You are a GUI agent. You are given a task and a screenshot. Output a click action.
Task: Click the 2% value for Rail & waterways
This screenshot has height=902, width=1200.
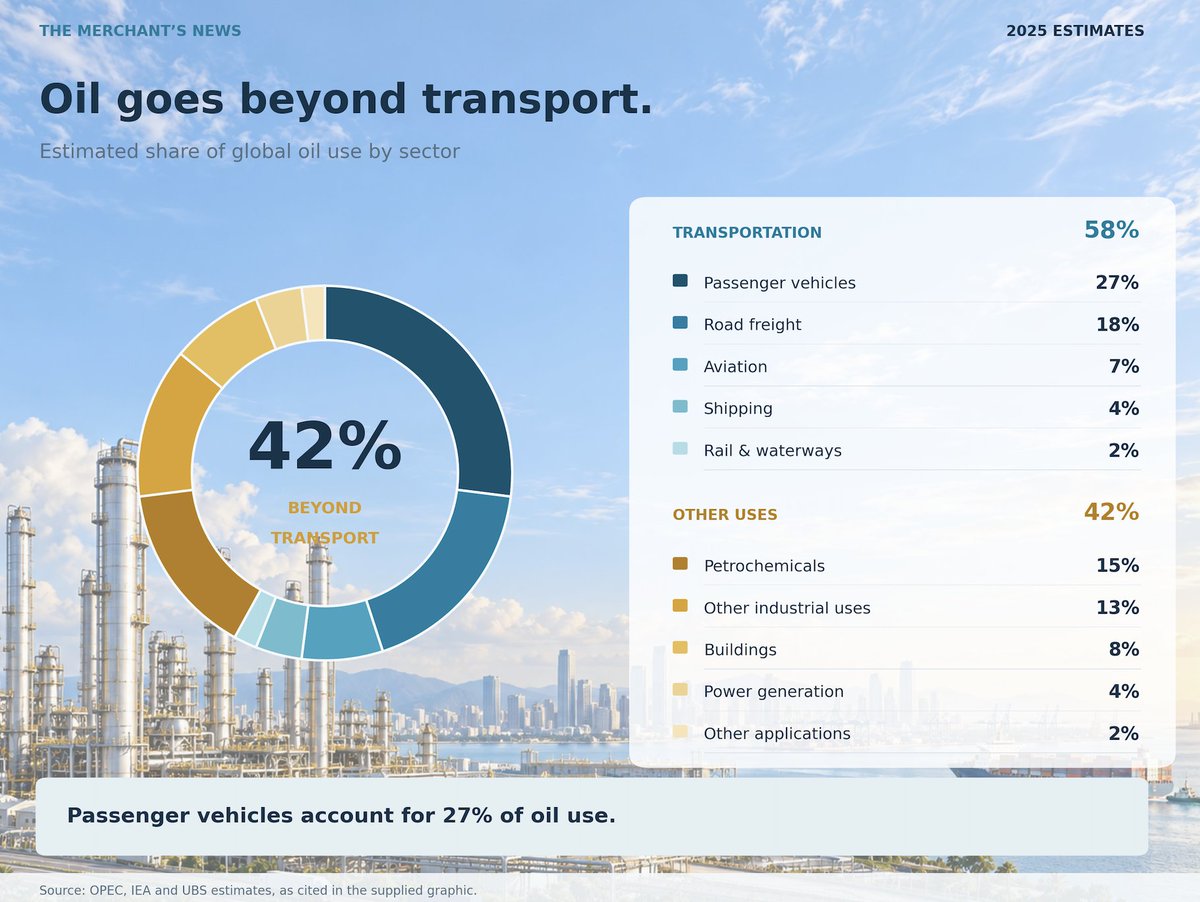click(1124, 451)
